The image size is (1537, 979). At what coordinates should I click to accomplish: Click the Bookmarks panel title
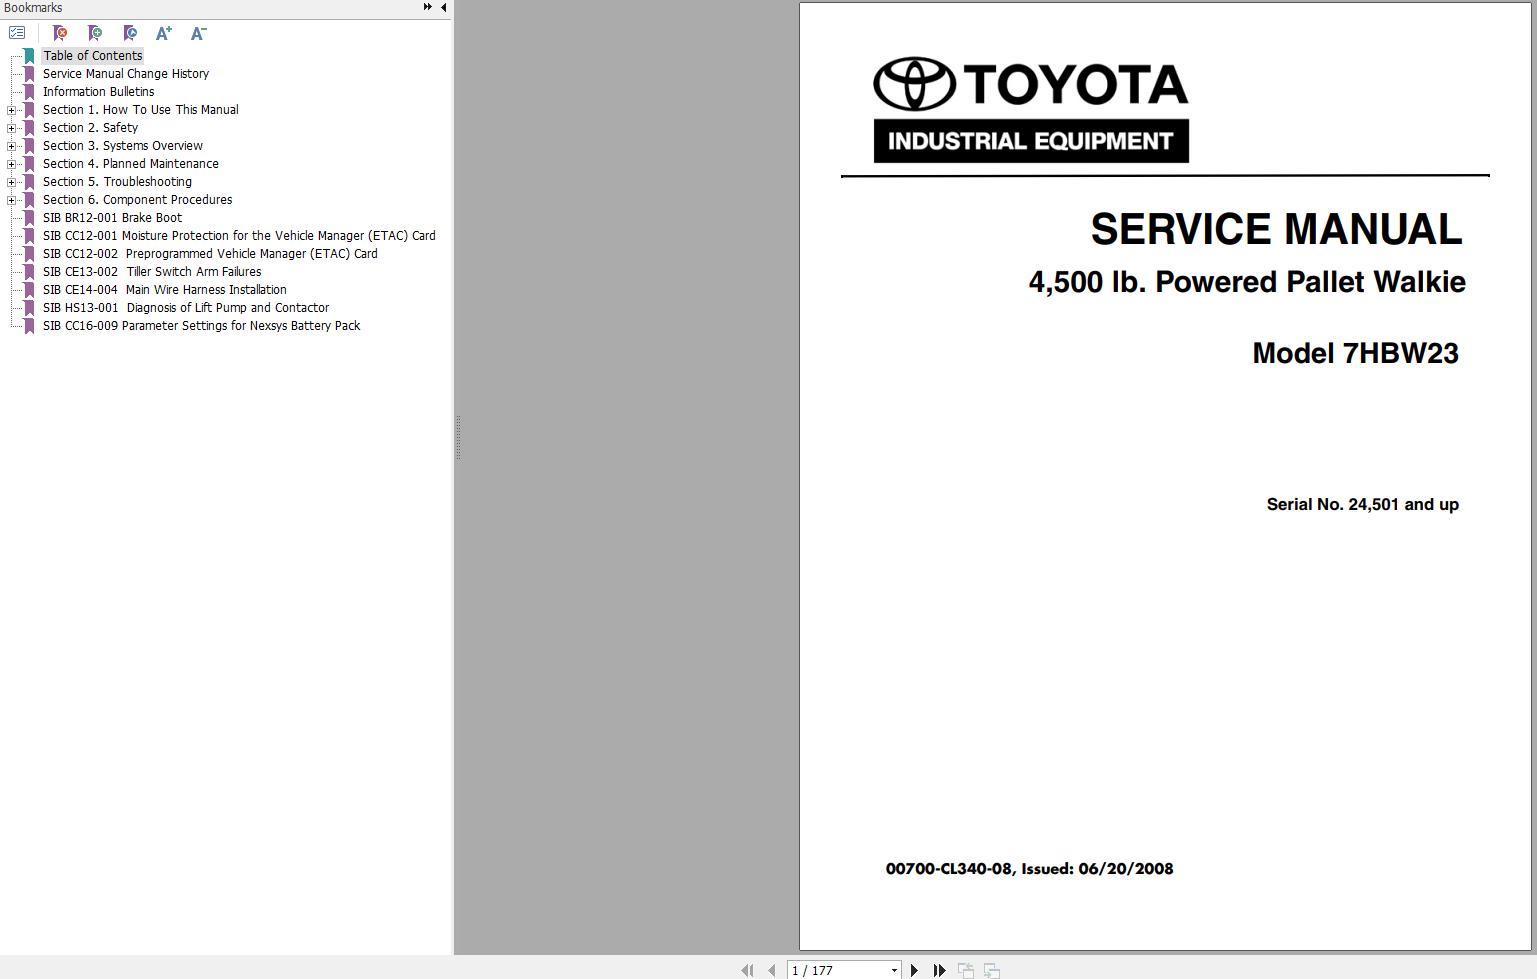(33, 8)
